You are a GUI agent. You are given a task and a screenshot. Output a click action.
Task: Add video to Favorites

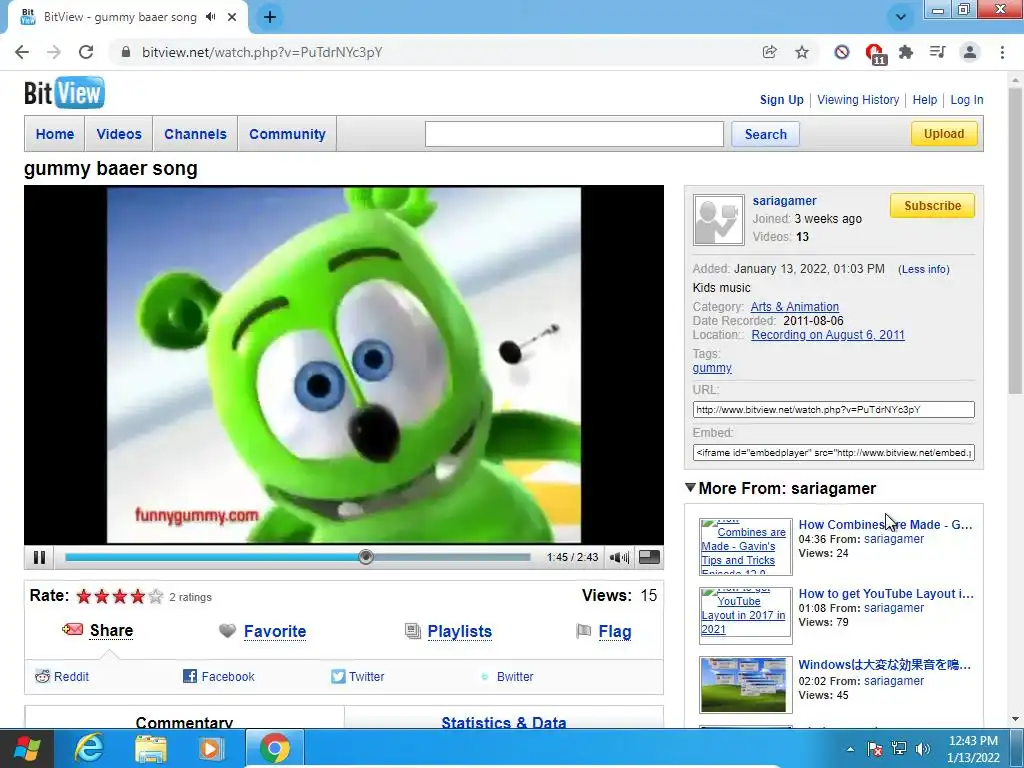coord(275,632)
